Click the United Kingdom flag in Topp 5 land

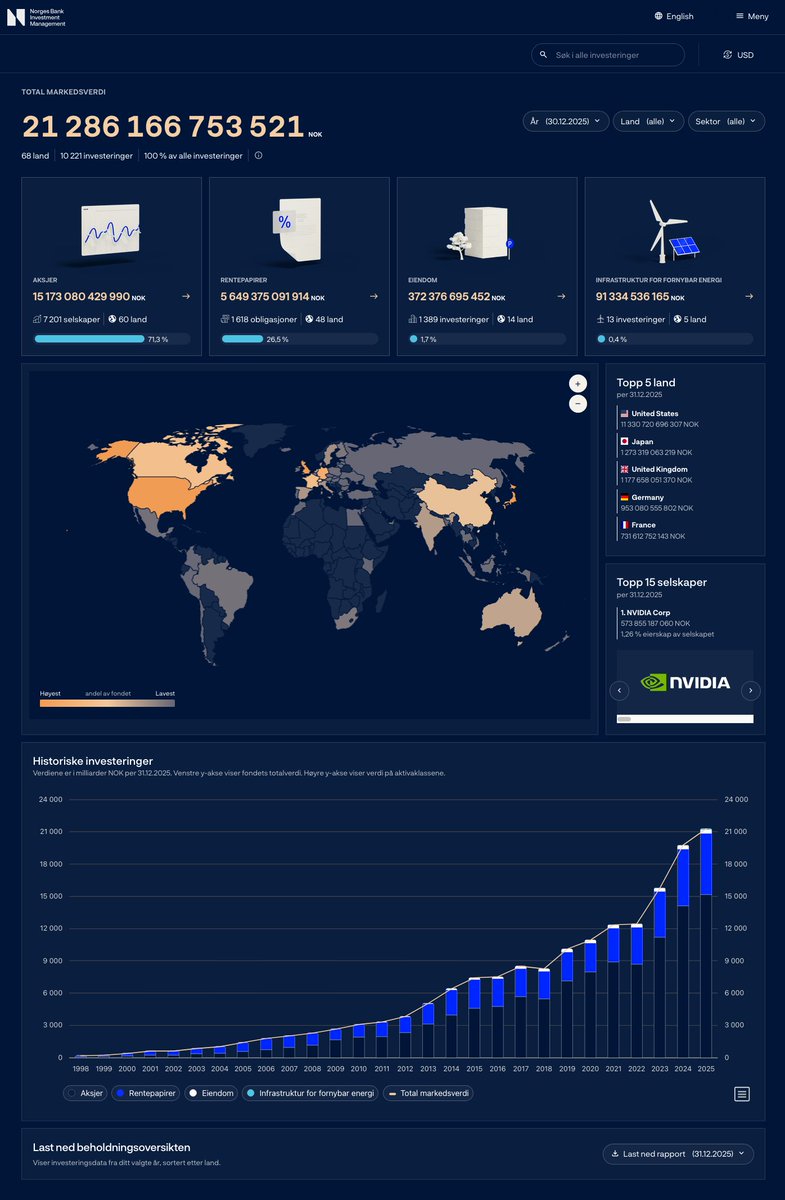[x=624, y=469]
